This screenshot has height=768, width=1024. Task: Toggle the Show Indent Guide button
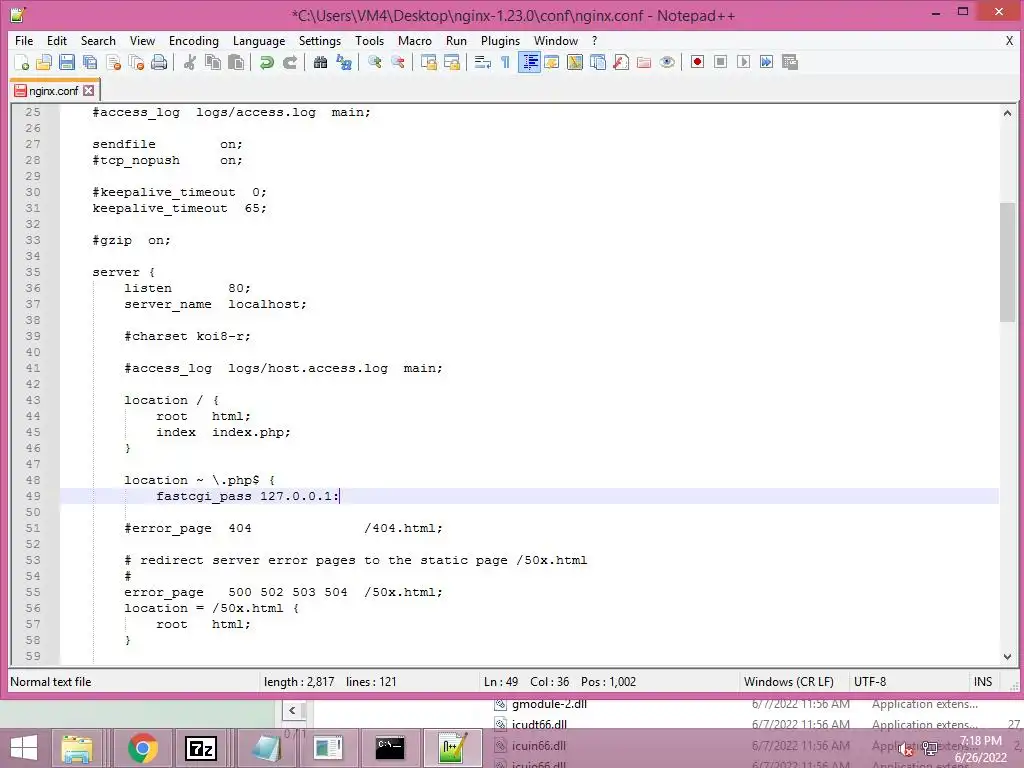tap(529, 62)
